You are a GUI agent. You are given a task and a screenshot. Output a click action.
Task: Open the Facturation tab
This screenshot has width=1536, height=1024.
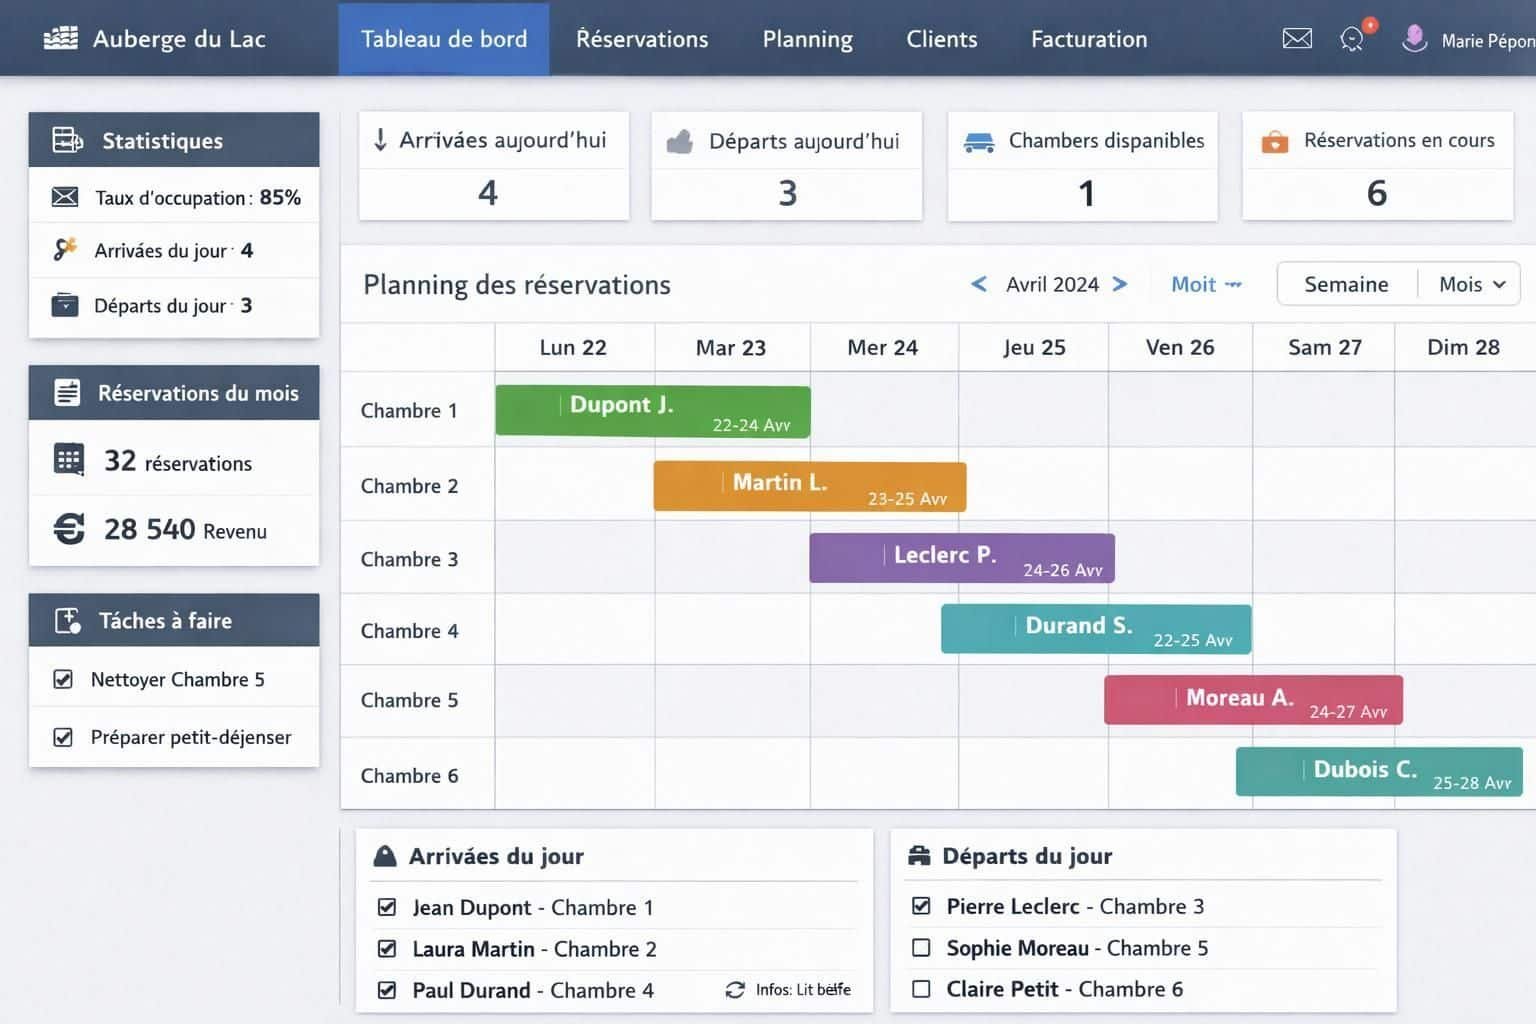1089,39
